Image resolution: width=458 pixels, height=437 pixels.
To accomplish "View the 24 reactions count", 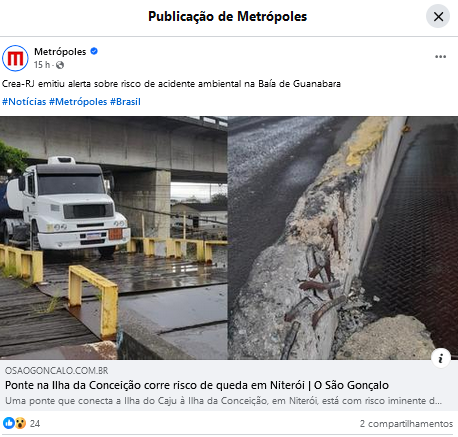I will tap(35, 424).
